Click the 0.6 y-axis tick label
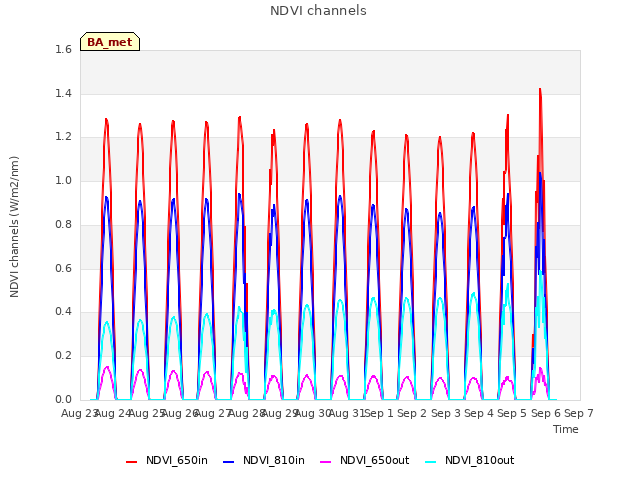The height and width of the screenshot is (480, 640). 63,268
